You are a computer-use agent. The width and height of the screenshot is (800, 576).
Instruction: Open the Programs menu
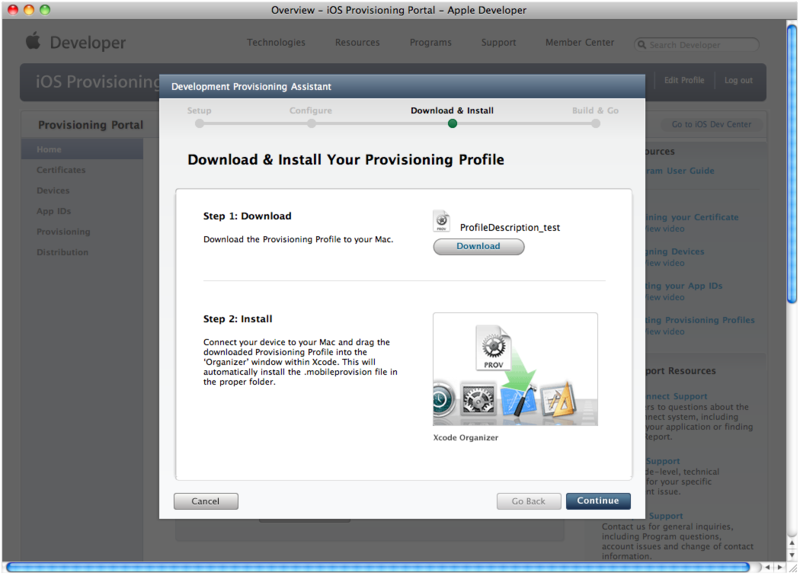point(431,42)
